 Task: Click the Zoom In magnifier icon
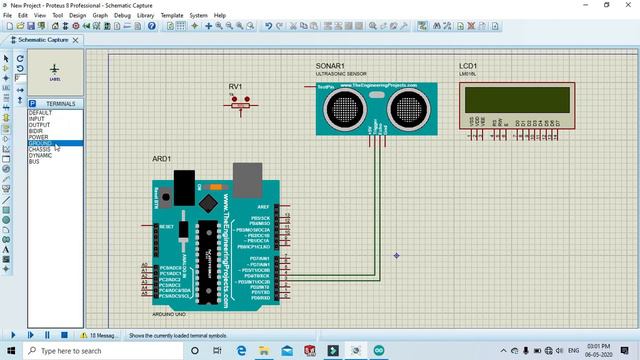[x=219, y=26]
